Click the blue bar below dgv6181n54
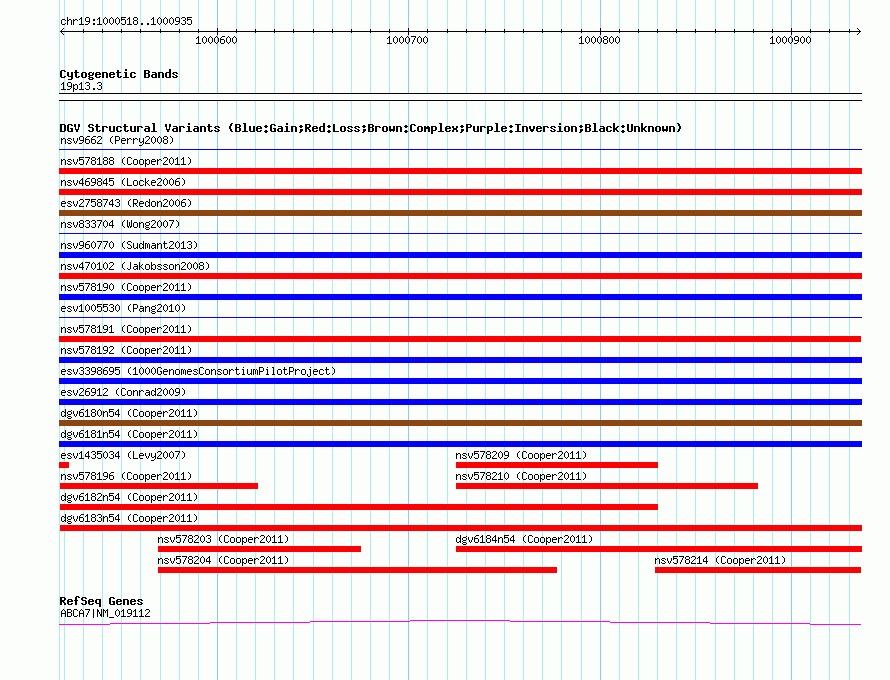This screenshot has width=890, height=680. pyautogui.click(x=460, y=444)
